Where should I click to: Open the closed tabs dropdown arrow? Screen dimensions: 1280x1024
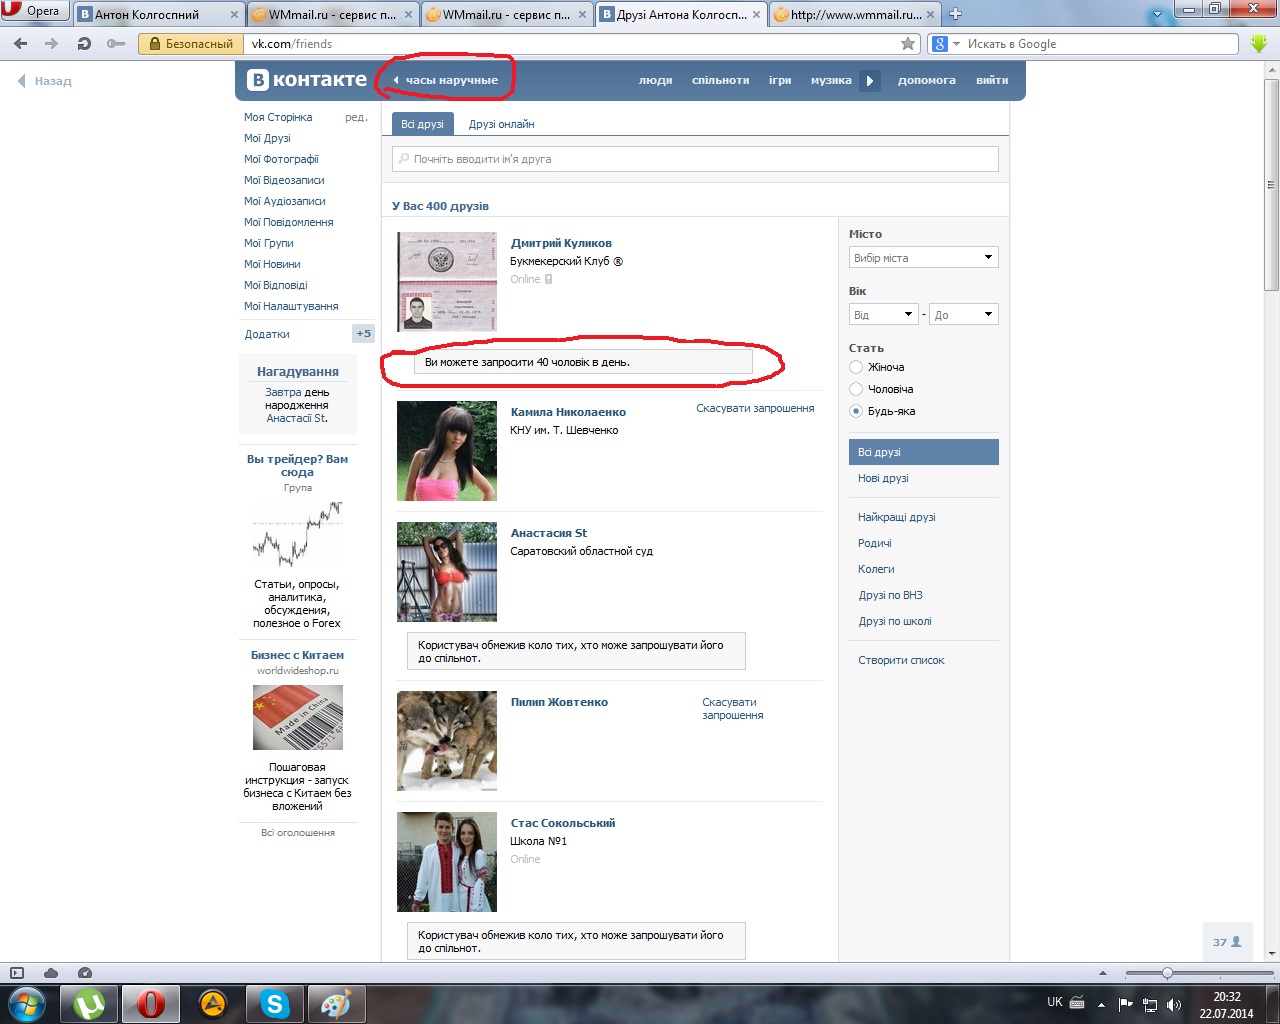(x=1159, y=14)
